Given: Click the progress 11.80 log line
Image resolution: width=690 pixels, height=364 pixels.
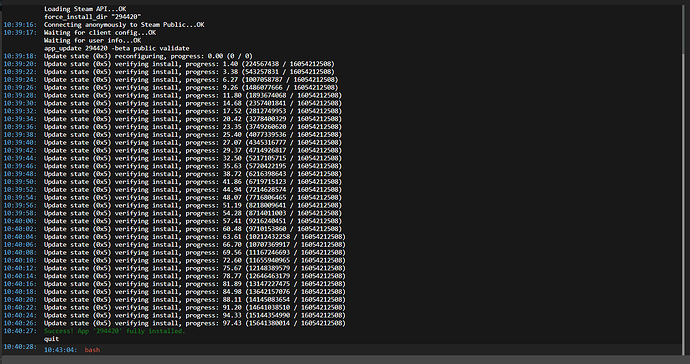Looking at the screenshot, I should click(193, 96).
